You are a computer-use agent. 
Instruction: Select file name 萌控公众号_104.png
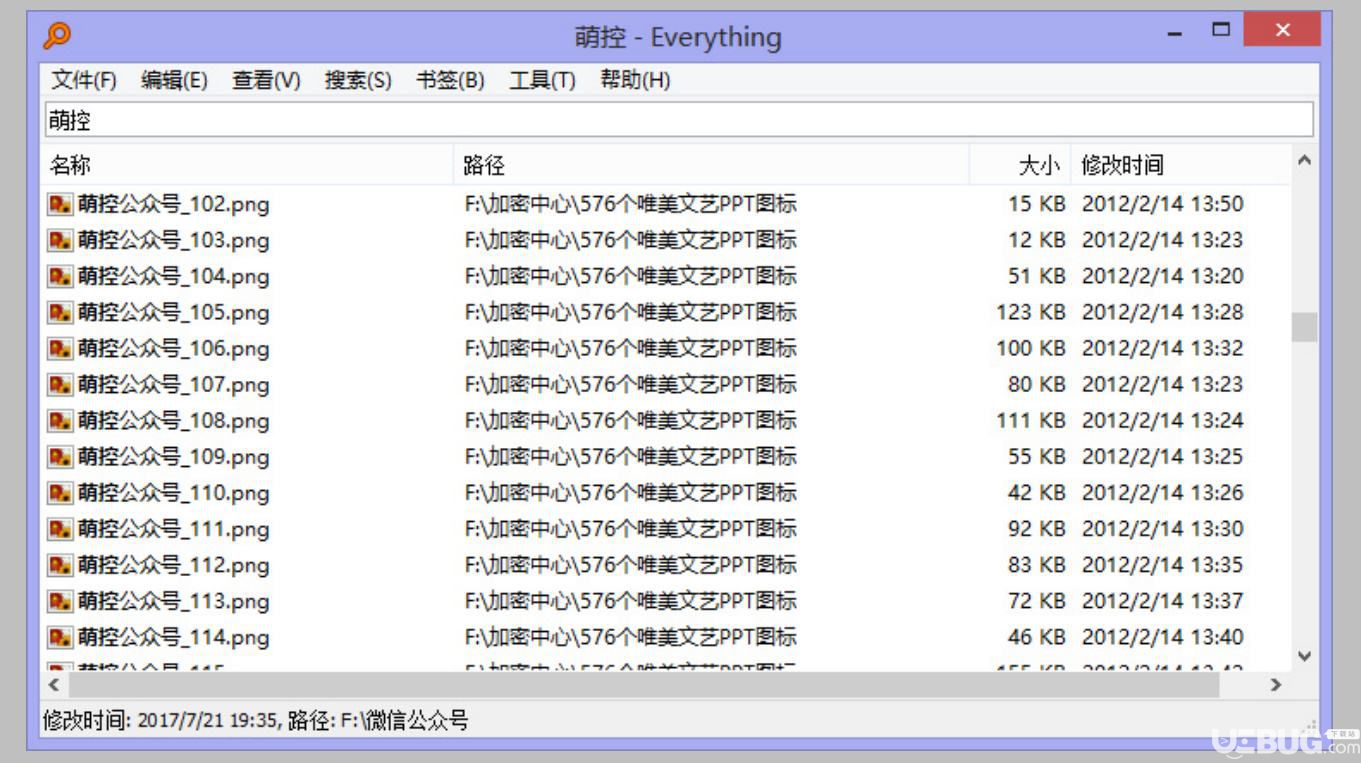click(x=174, y=277)
